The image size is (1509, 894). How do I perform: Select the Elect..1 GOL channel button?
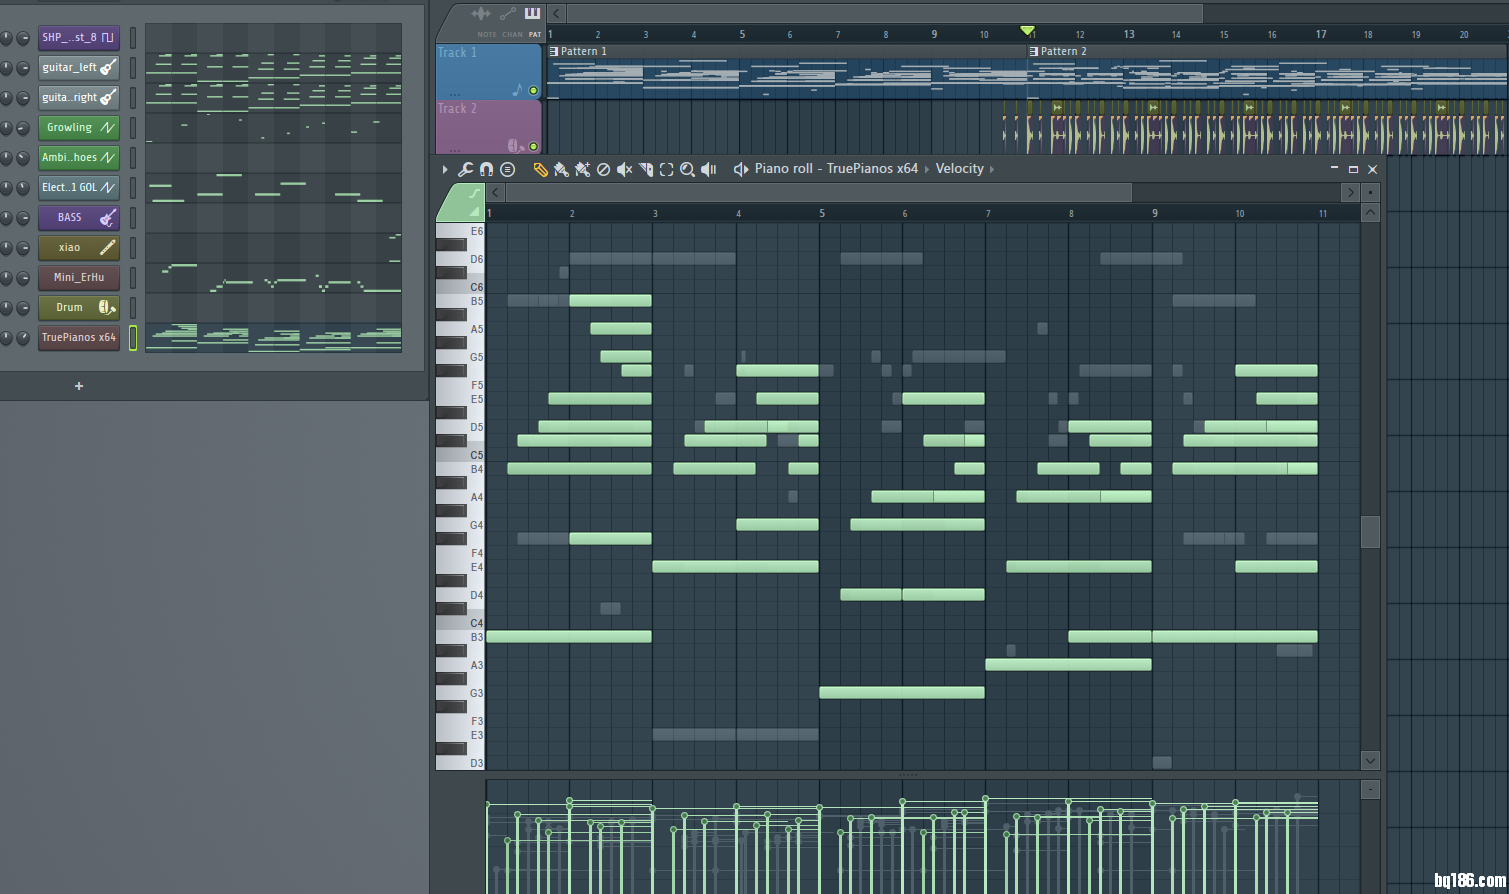(79, 188)
